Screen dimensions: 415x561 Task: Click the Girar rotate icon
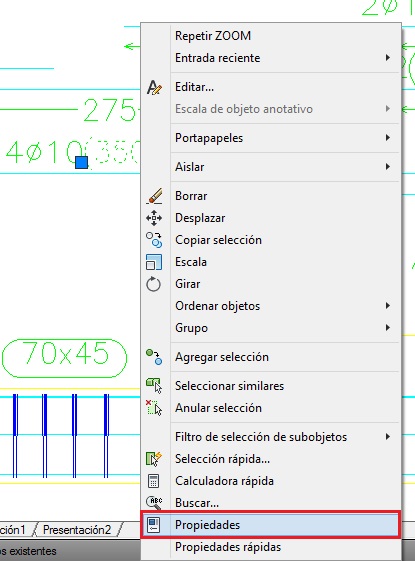(x=154, y=284)
